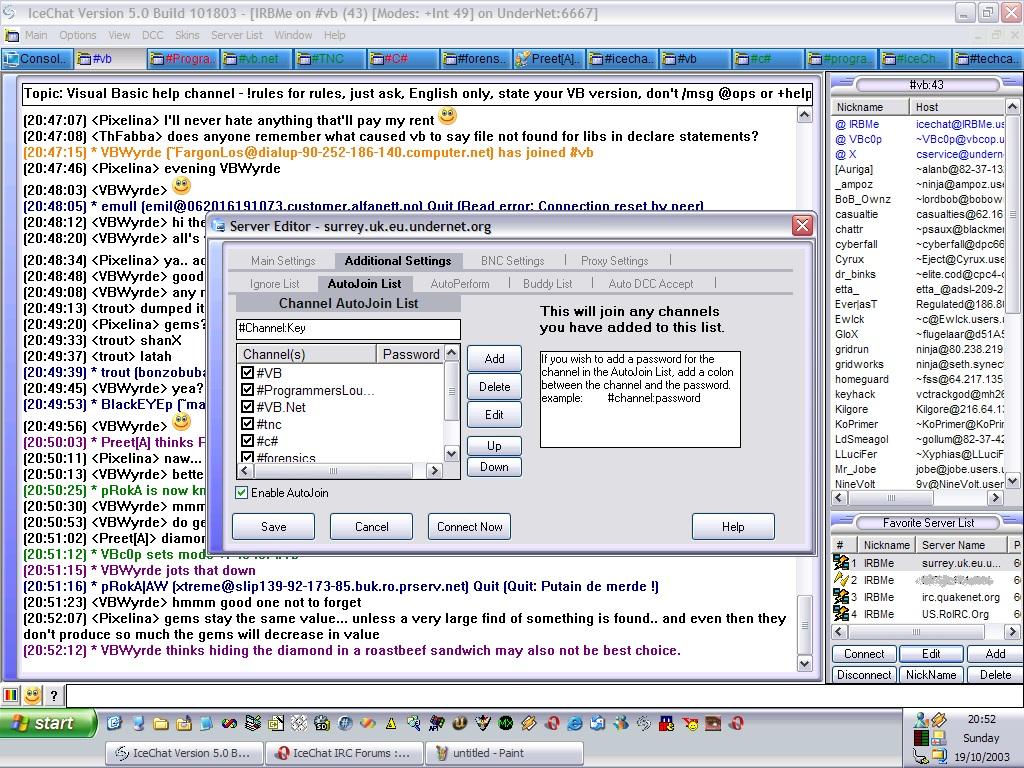The height and width of the screenshot is (768, 1024).
Task: Open the folder icon in quick launch
Action: click(161, 723)
